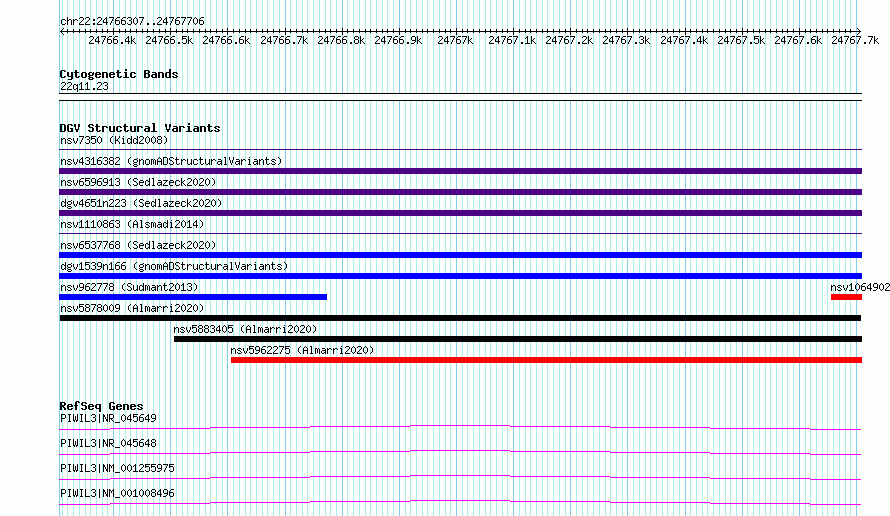
Task: Click the 24766.5k ruler tick label
Action: click(x=169, y=40)
